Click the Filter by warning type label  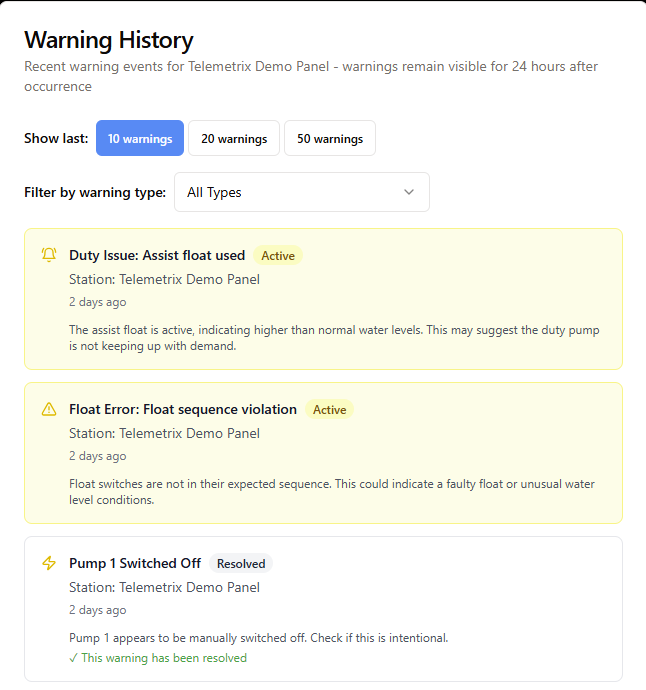tap(95, 192)
